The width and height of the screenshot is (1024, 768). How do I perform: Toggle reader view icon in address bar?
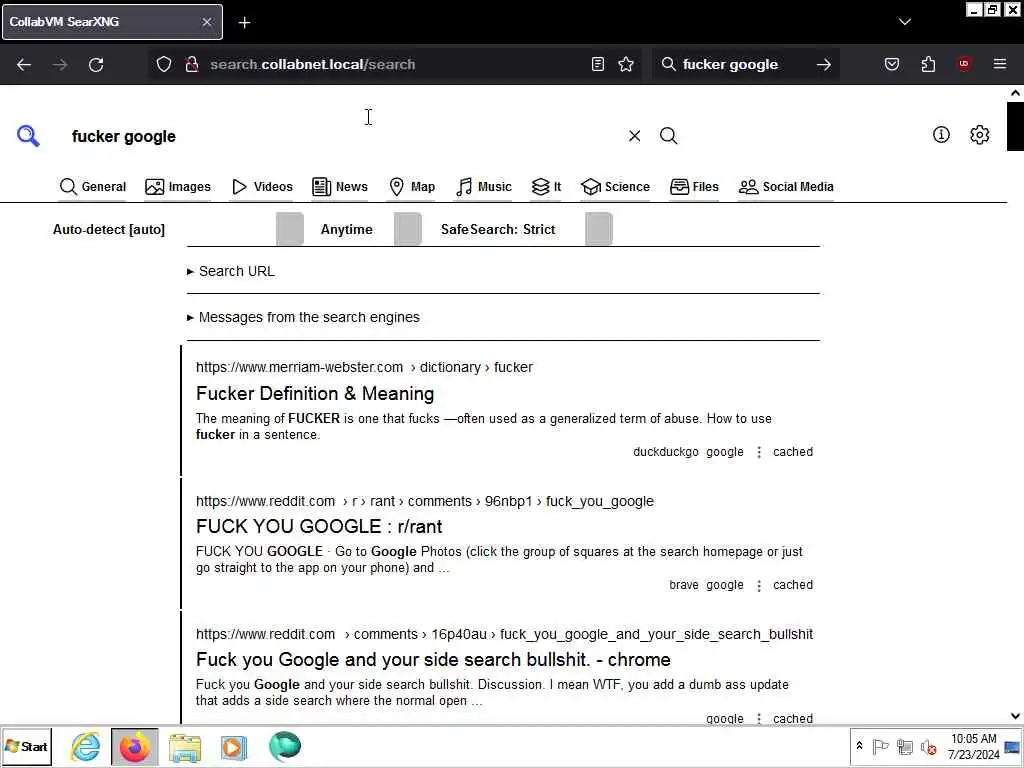[x=598, y=64]
